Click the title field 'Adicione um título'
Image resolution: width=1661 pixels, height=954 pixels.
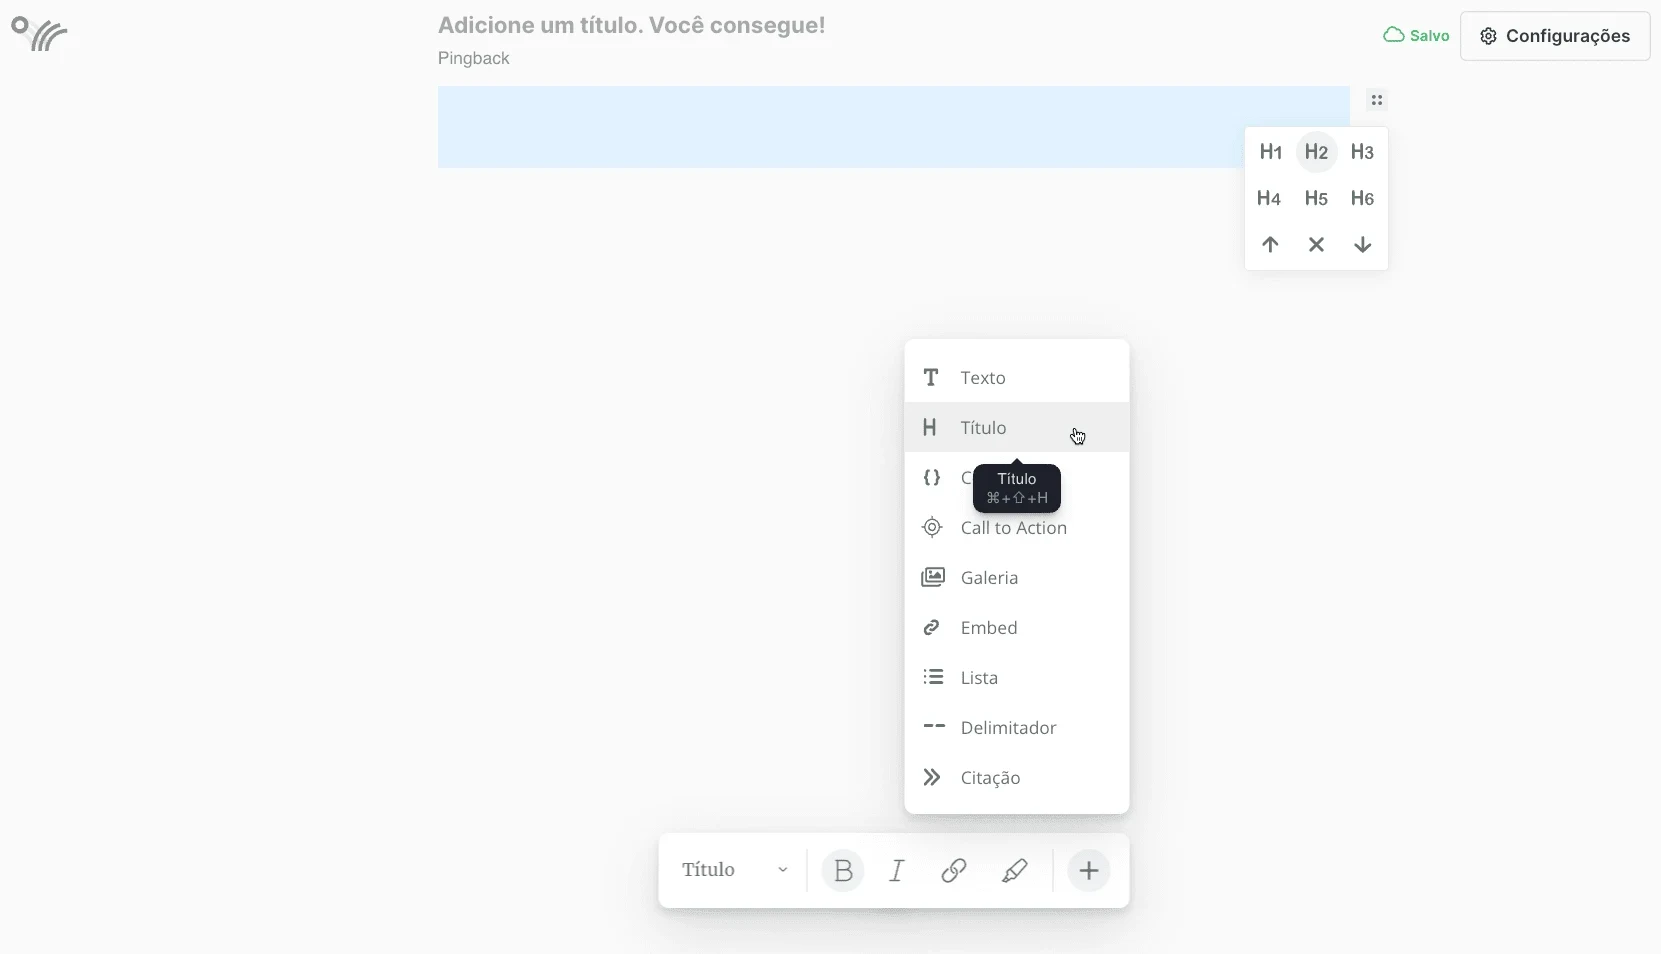(631, 25)
